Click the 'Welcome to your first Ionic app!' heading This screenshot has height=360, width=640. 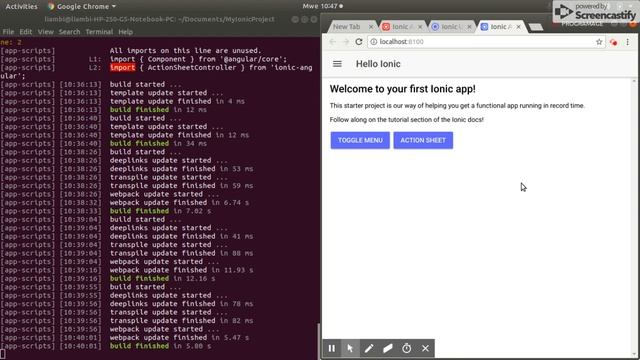[402, 89]
